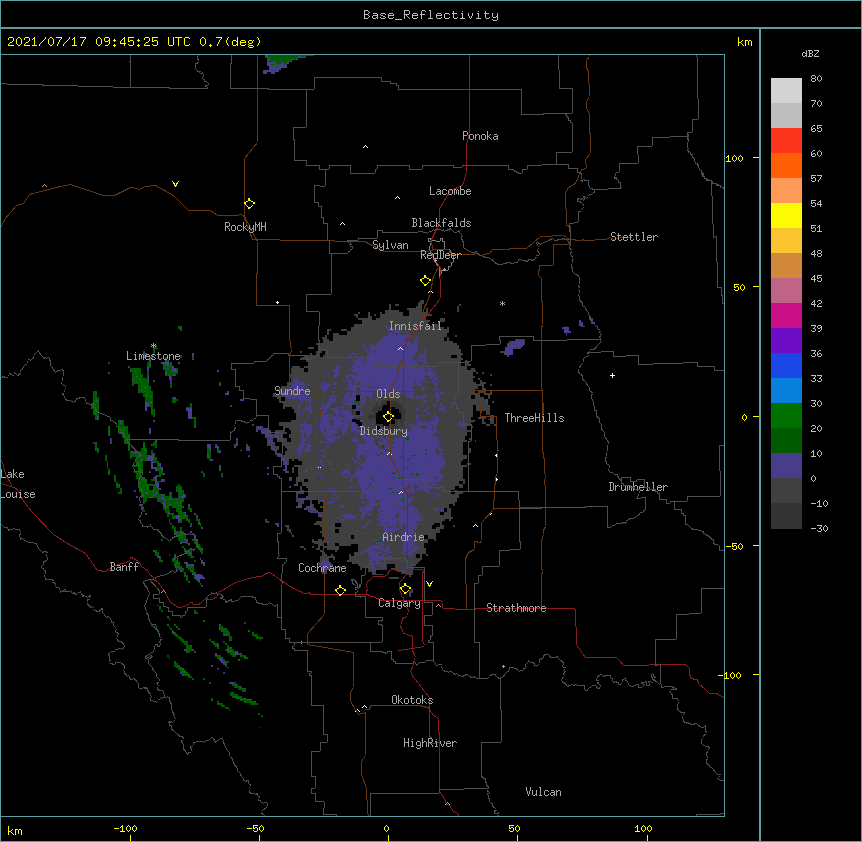Click the yellow diamond marker near RockyMH
The width and height of the screenshot is (862, 842).
(x=249, y=204)
